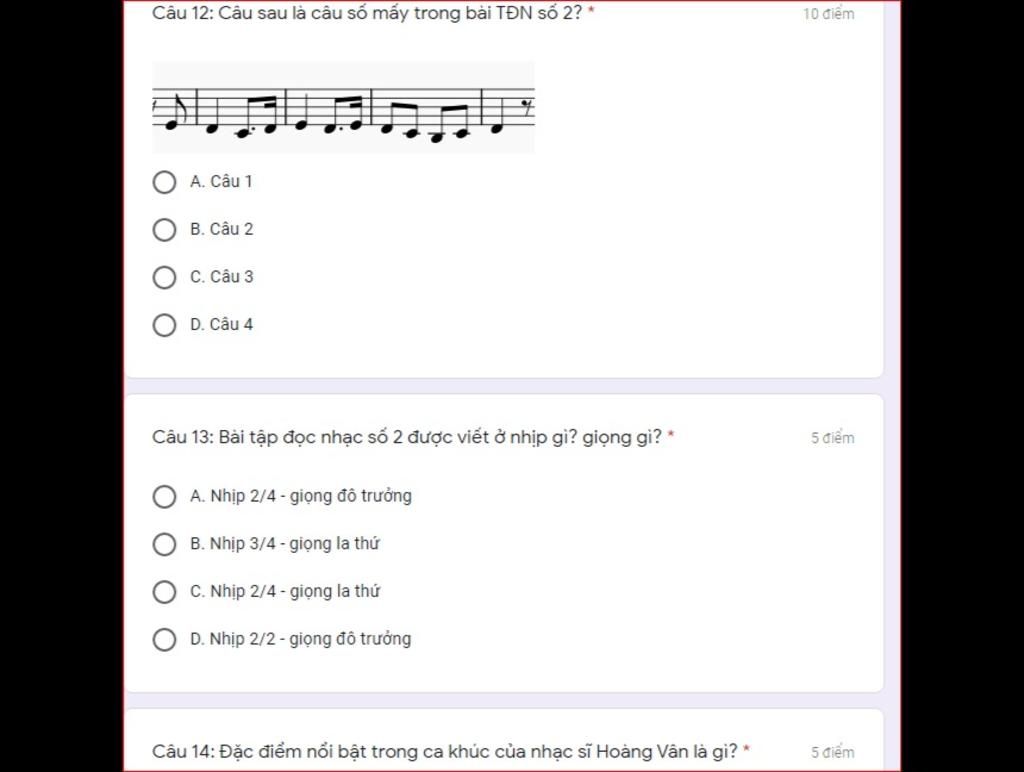Click the music notation image
This screenshot has width=1024, height=772.
(x=344, y=107)
